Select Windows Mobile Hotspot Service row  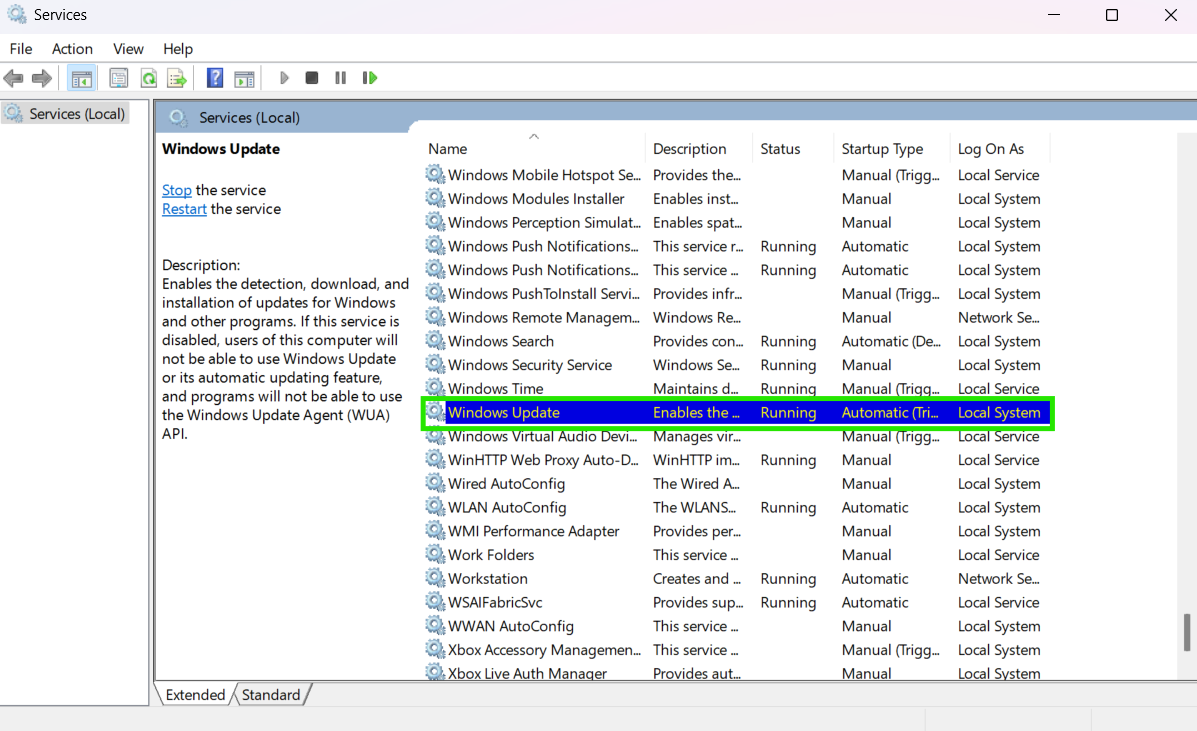click(737, 175)
